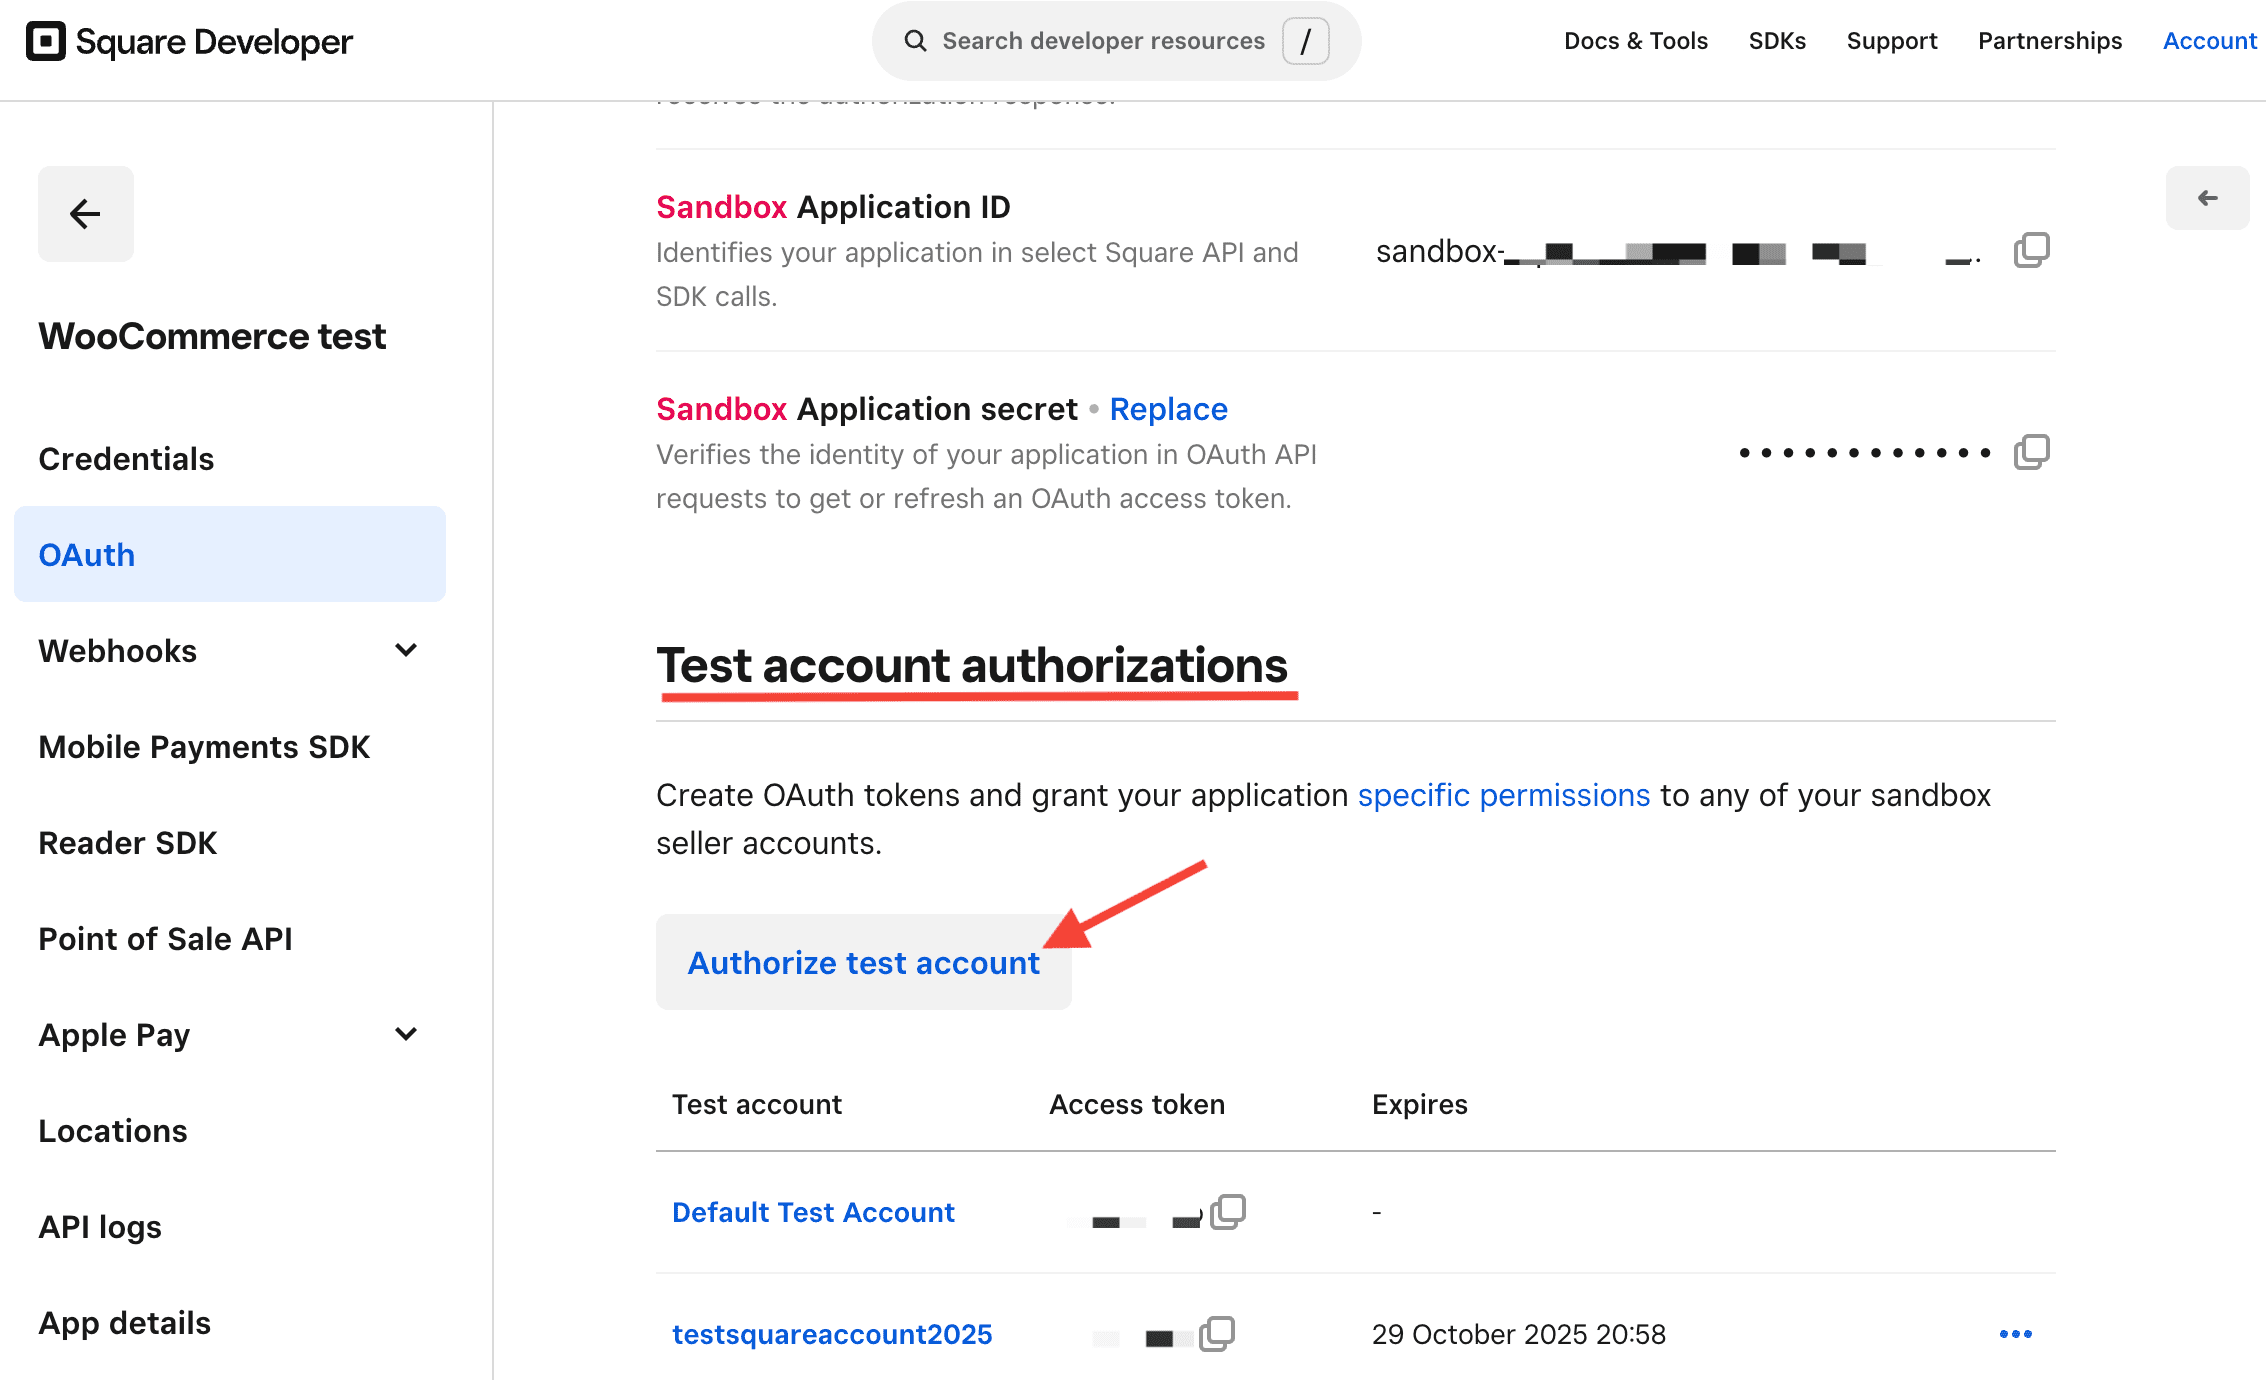The width and height of the screenshot is (2266, 1380).
Task: Copy the testsquareaccount2025 access token
Action: pyautogui.click(x=1217, y=1334)
